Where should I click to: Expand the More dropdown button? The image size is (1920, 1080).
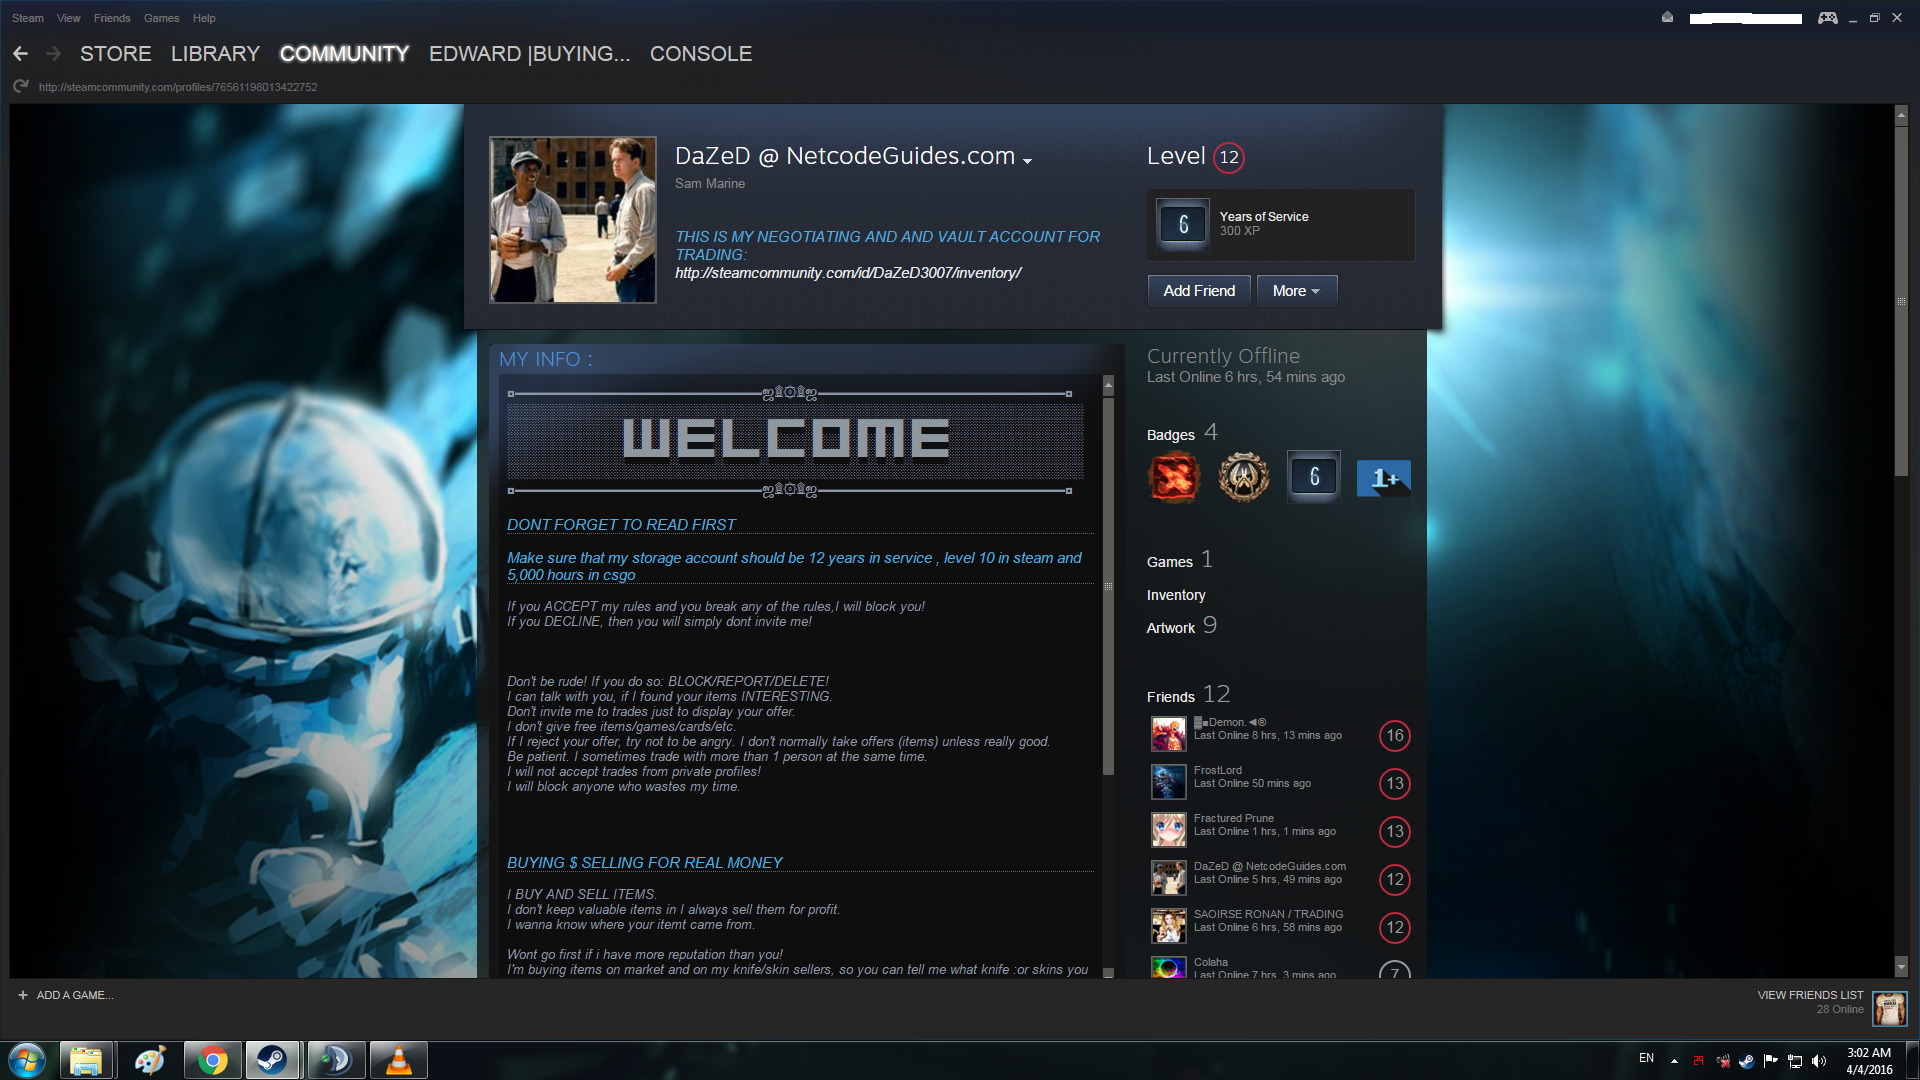click(1296, 291)
